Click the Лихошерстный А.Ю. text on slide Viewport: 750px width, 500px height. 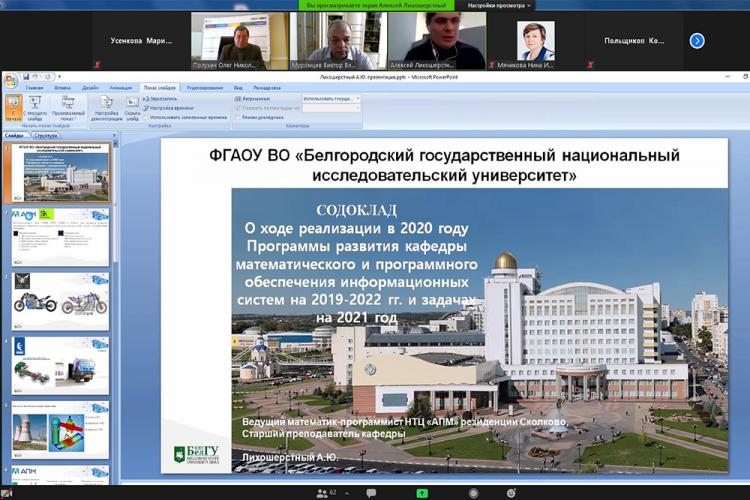click(290, 457)
